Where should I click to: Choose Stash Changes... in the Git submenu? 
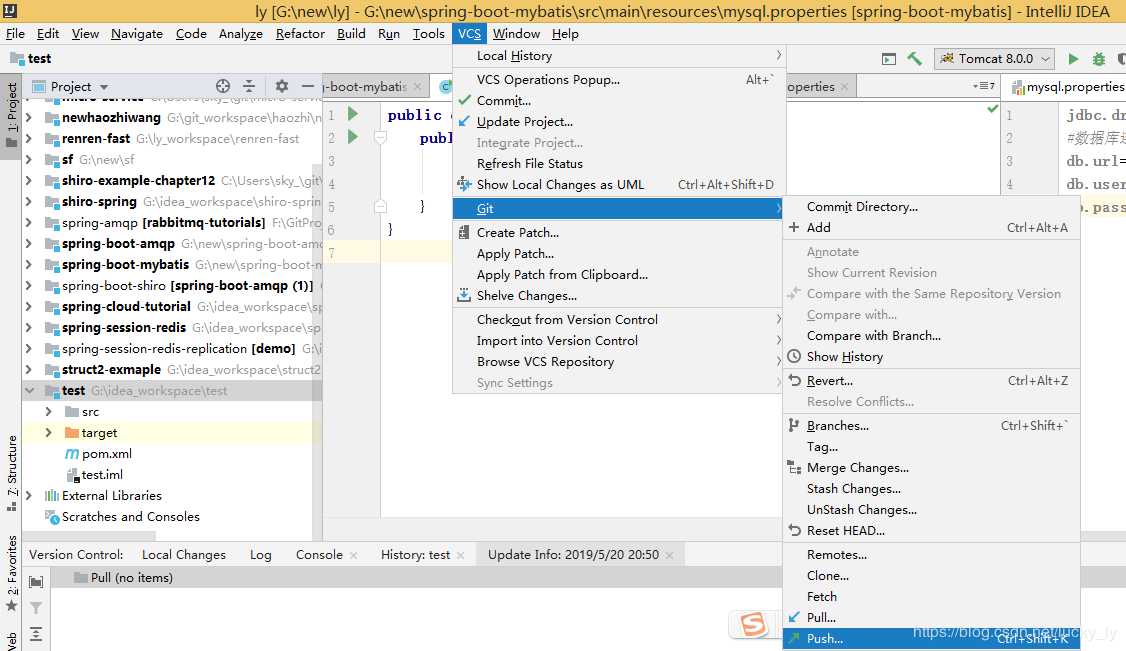[931, 489]
